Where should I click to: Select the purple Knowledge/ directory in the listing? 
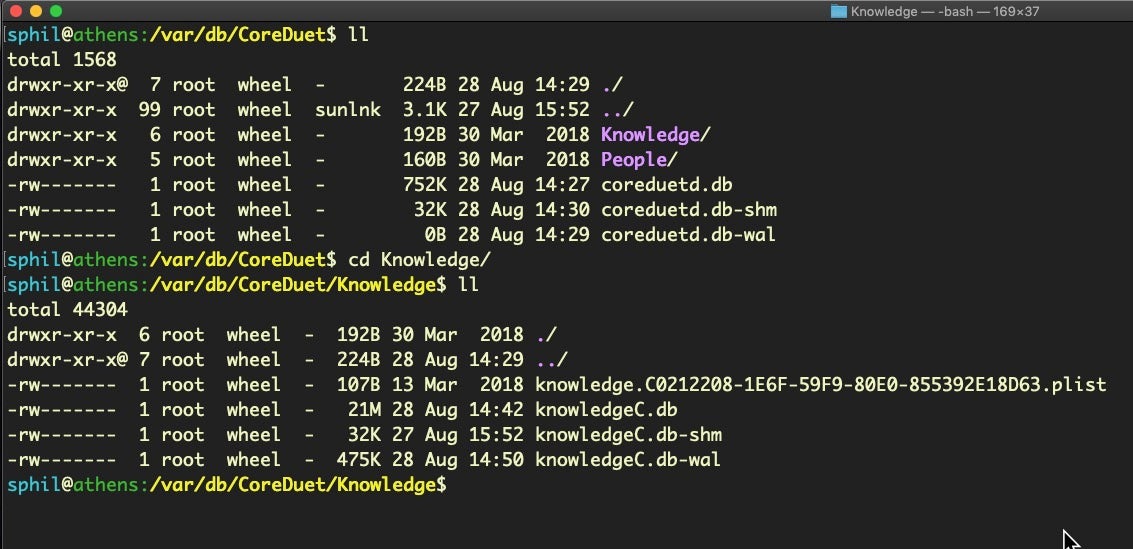(x=649, y=135)
